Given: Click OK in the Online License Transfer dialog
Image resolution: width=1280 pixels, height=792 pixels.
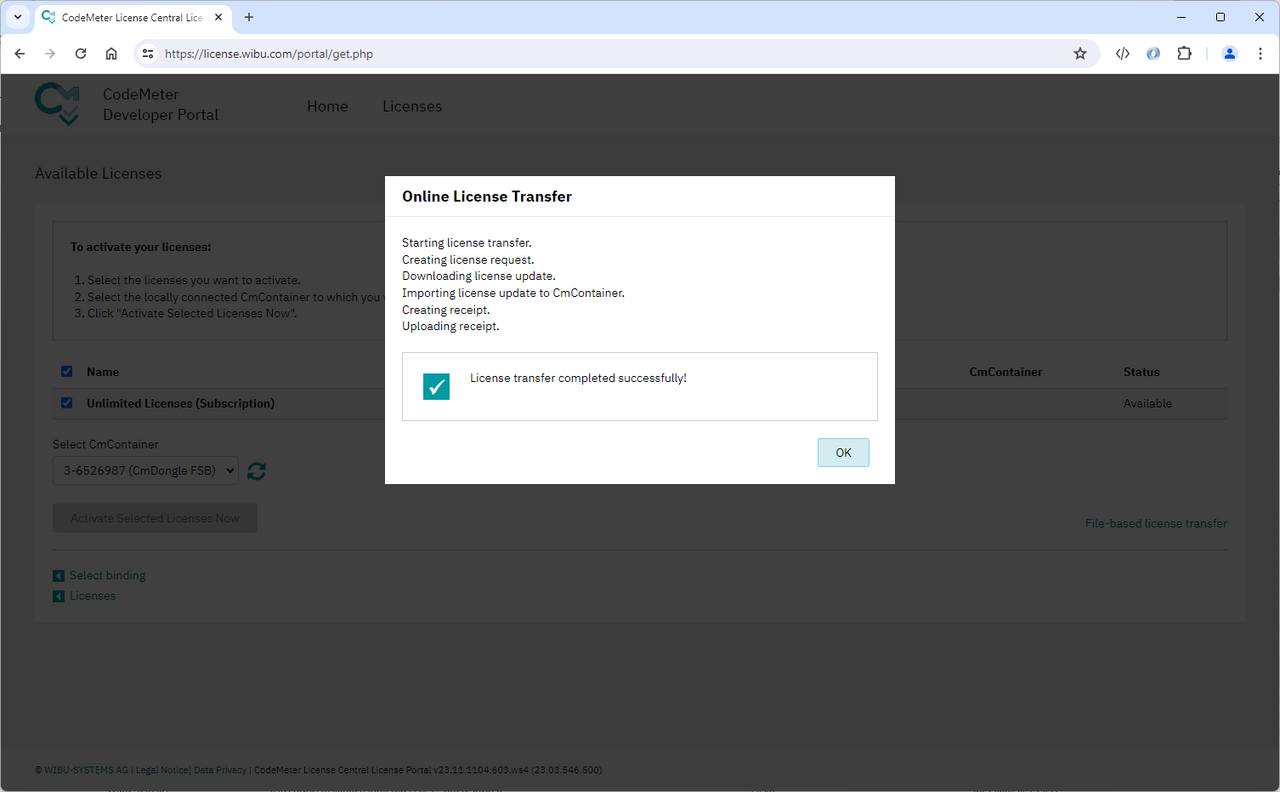Looking at the screenshot, I should [843, 452].
